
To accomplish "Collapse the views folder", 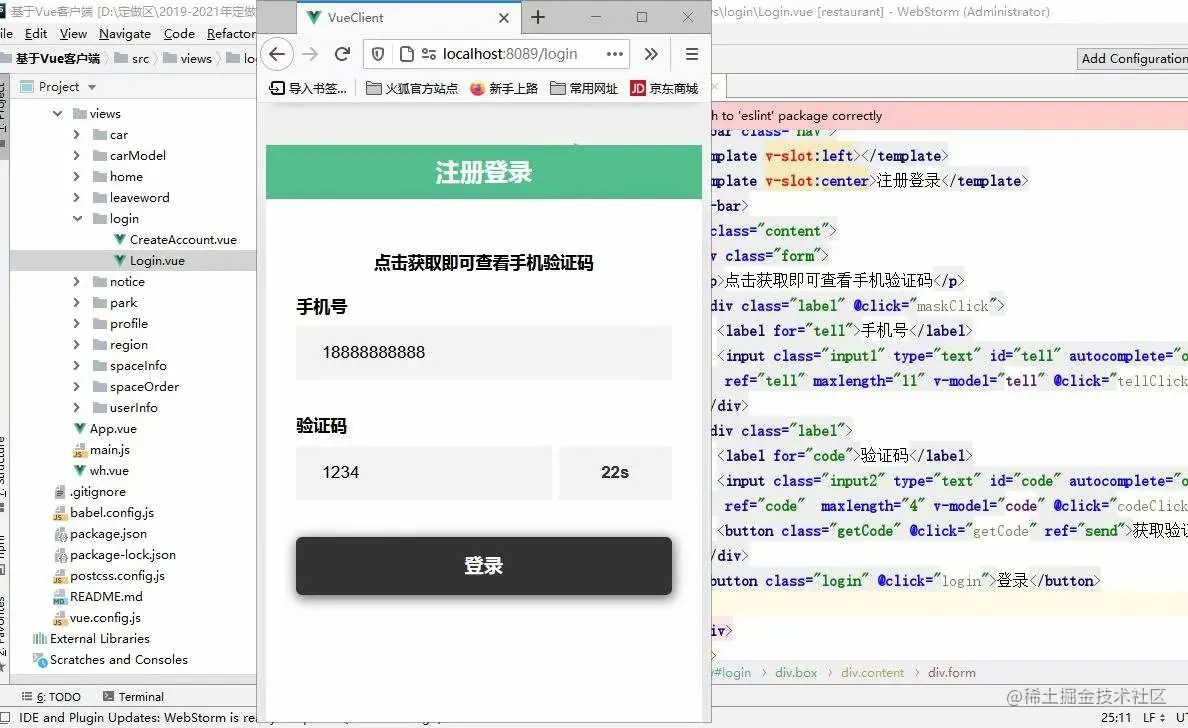I will (x=58, y=114).
